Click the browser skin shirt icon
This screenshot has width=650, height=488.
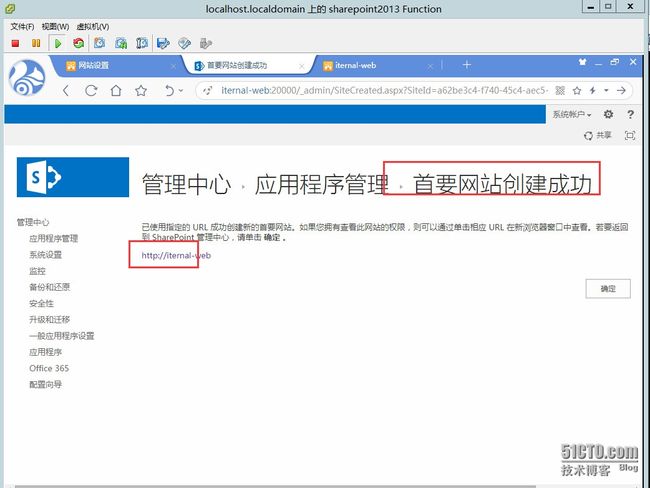582,62
